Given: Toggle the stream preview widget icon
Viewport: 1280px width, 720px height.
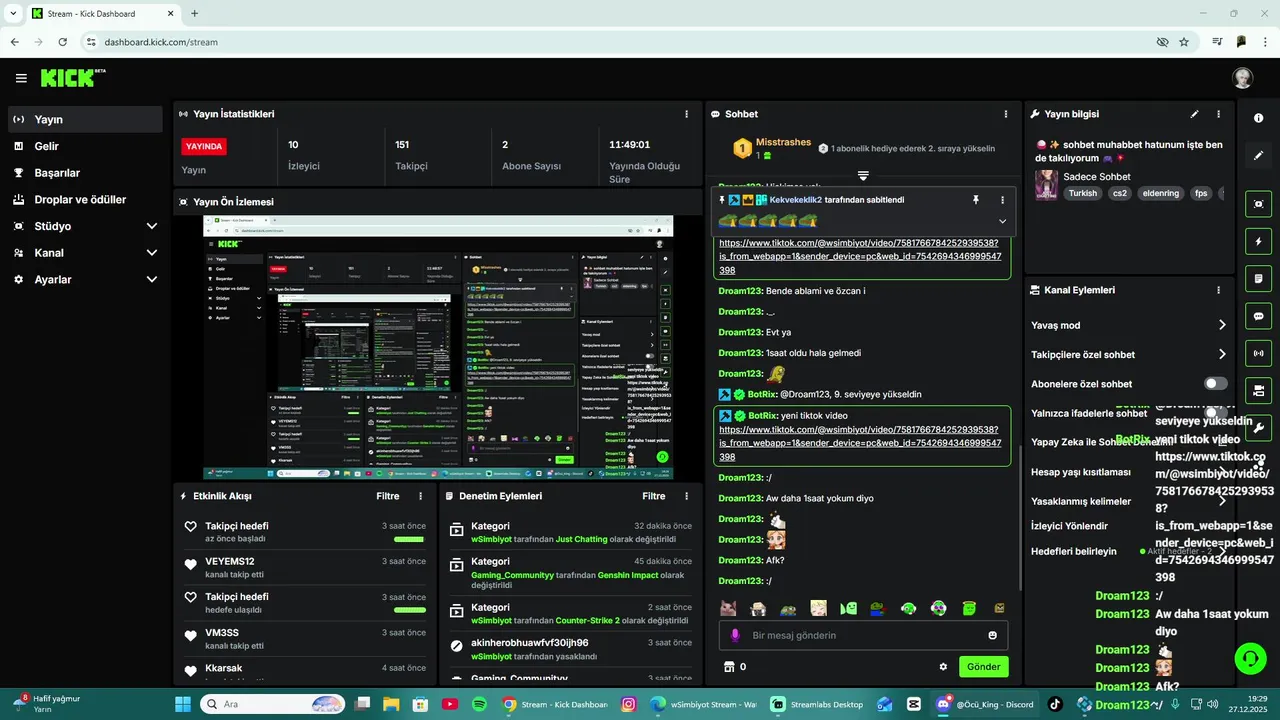Looking at the screenshot, I should point(1258,204).
